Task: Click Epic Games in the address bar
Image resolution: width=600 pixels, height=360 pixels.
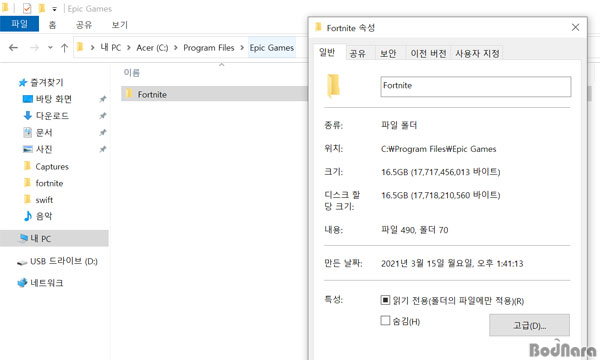Action: pos(272,48)
